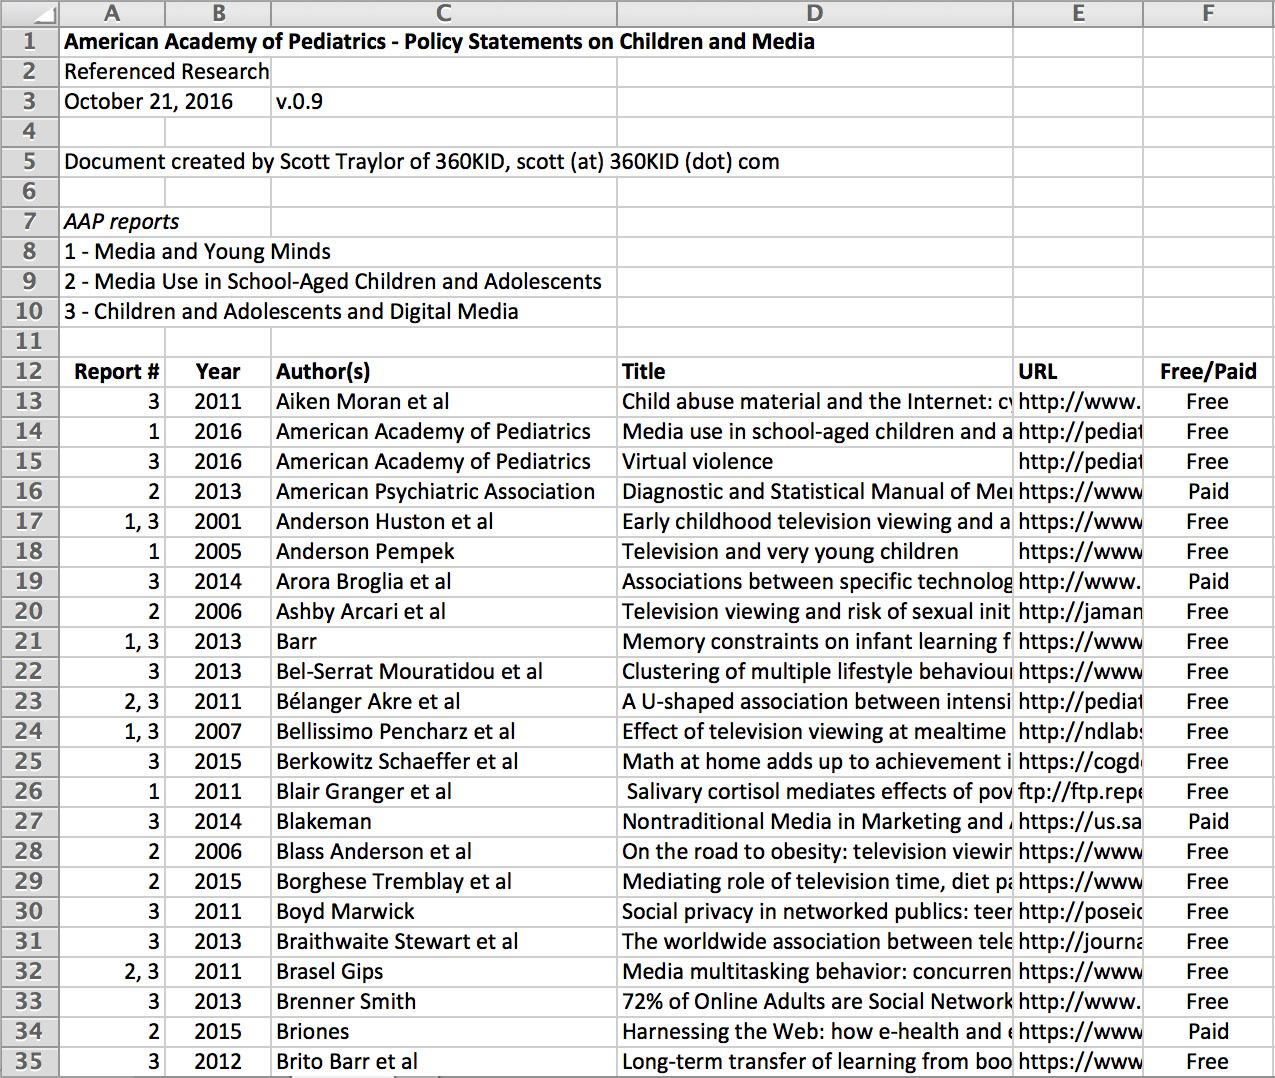The width and height of the screenshot is (1275, 1078).
Task: Click the 'Title' column heading cell
Action: coord(815,371)
